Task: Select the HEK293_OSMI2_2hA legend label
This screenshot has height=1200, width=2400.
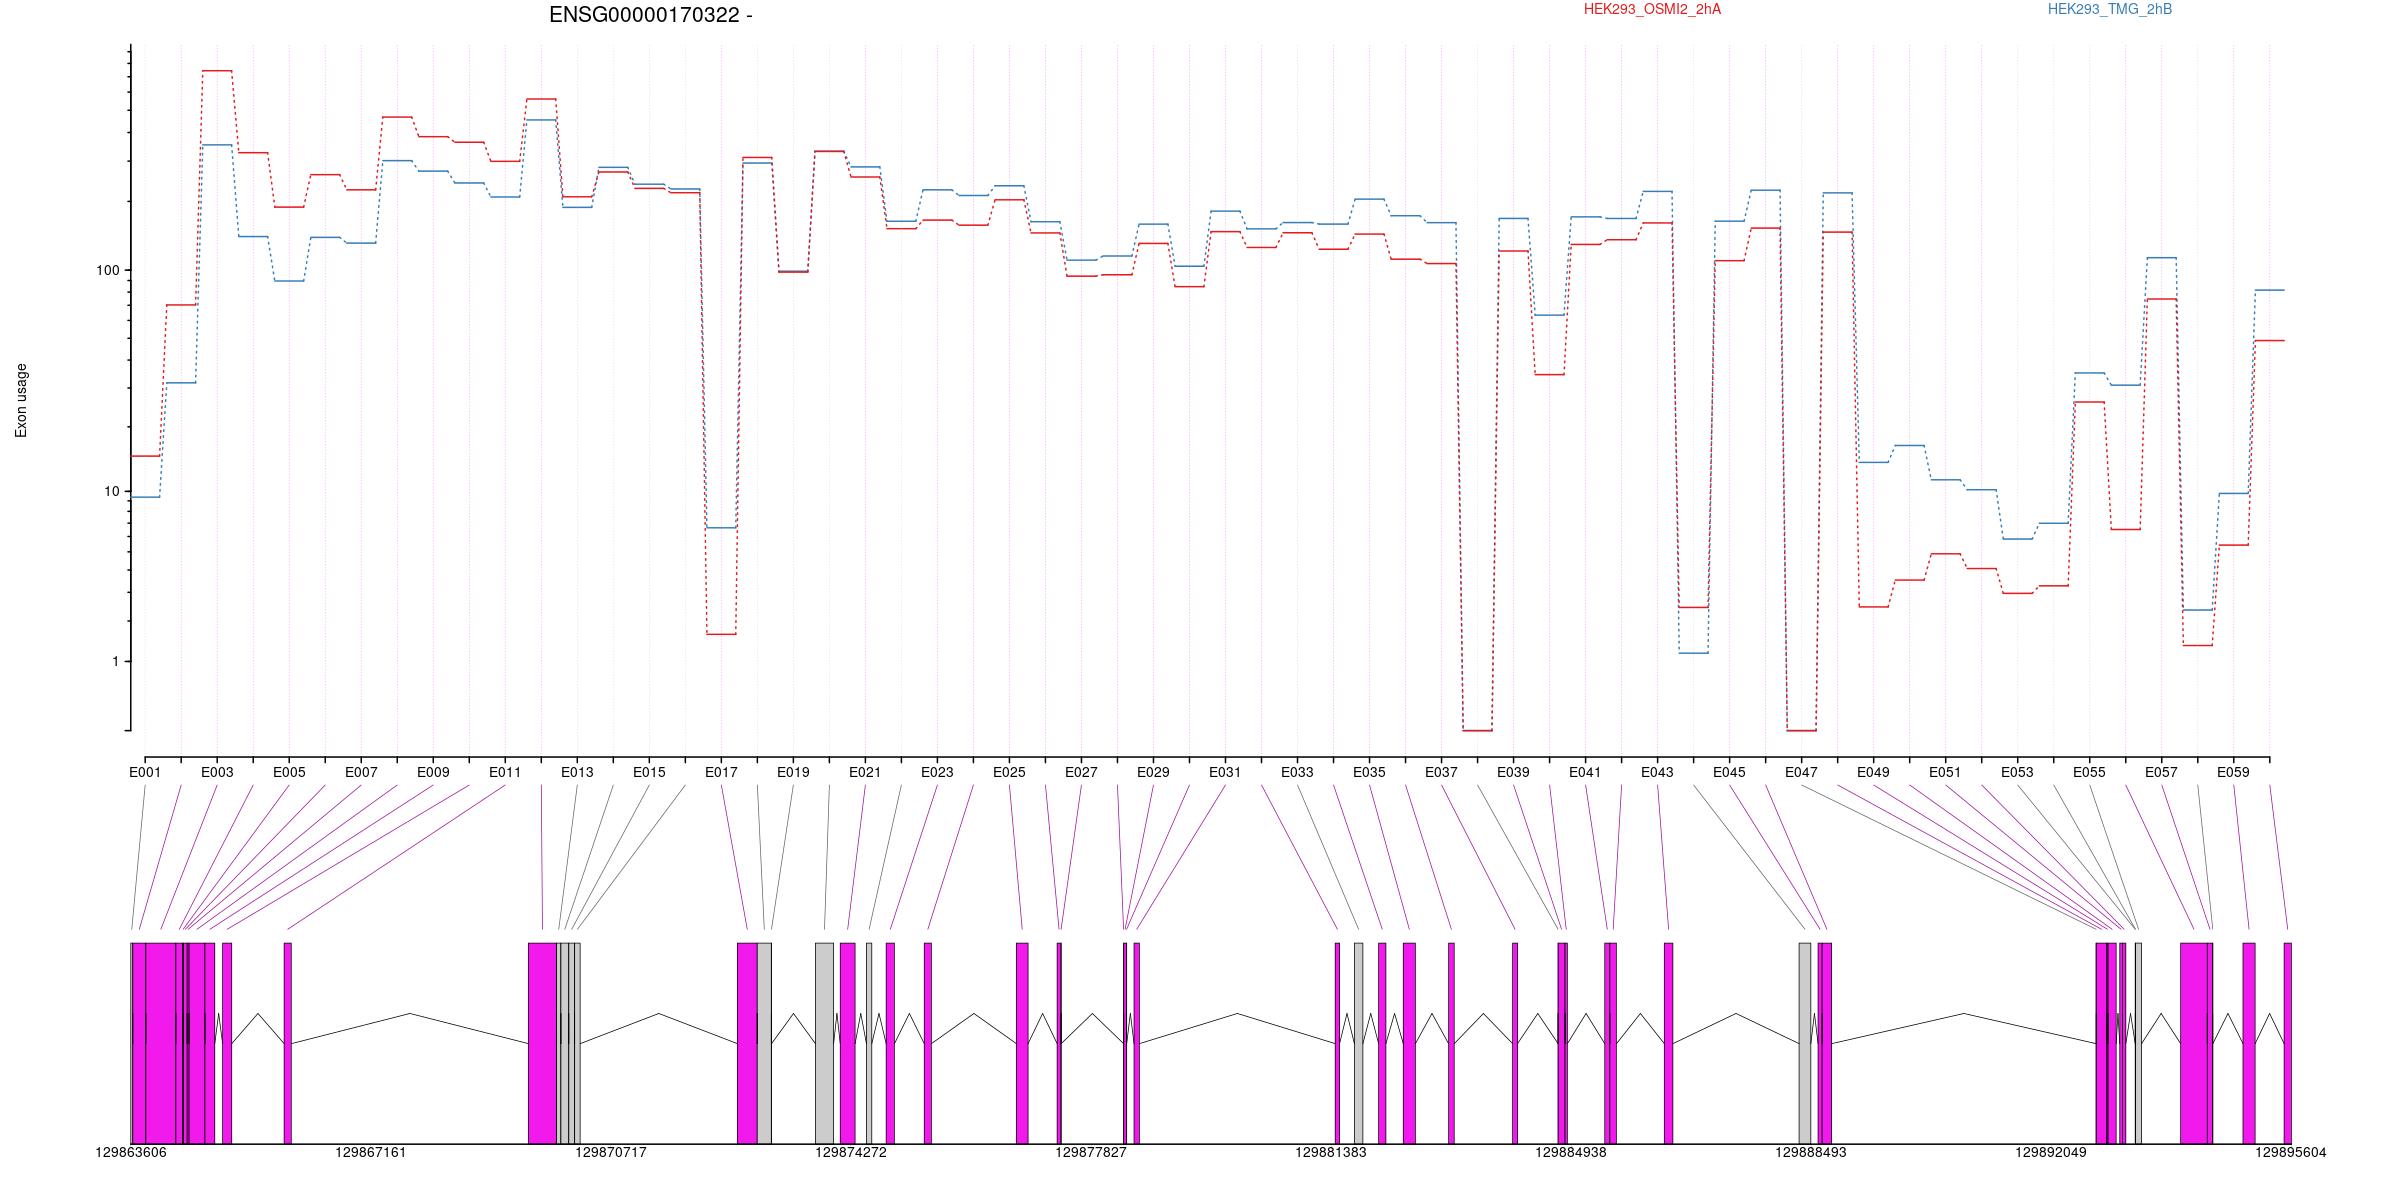Action: pyautogui.click(x=1653, y=9)
